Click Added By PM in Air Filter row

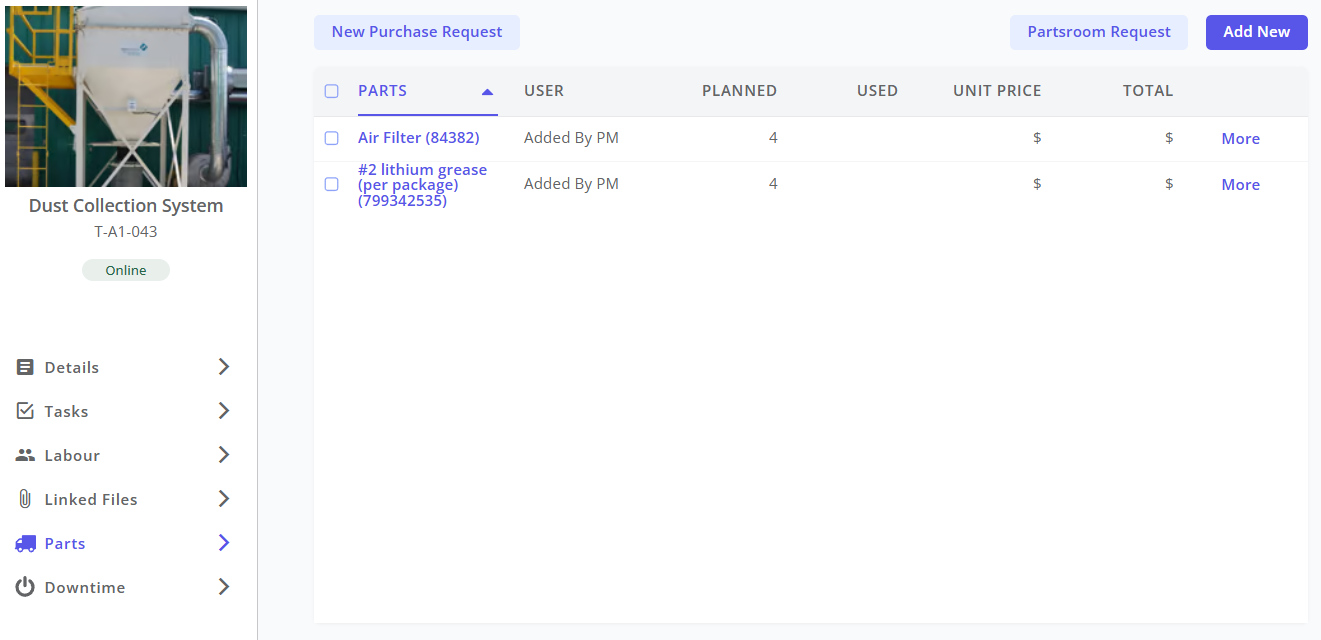tap(571, 138)
